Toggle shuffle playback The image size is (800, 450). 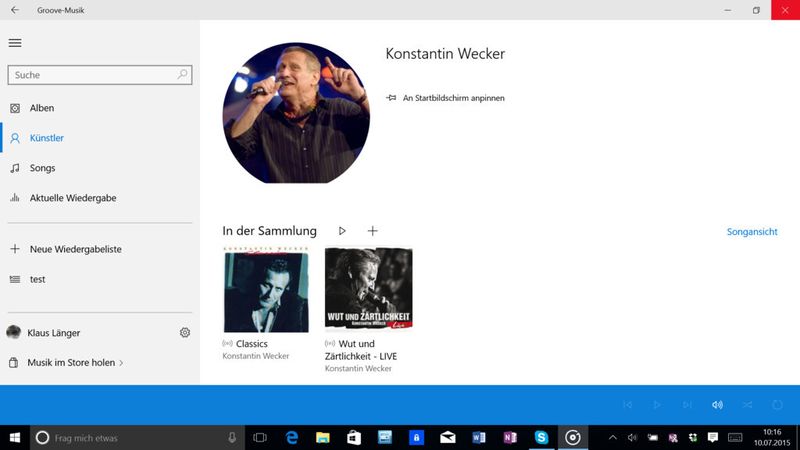[x=747, y=405]
